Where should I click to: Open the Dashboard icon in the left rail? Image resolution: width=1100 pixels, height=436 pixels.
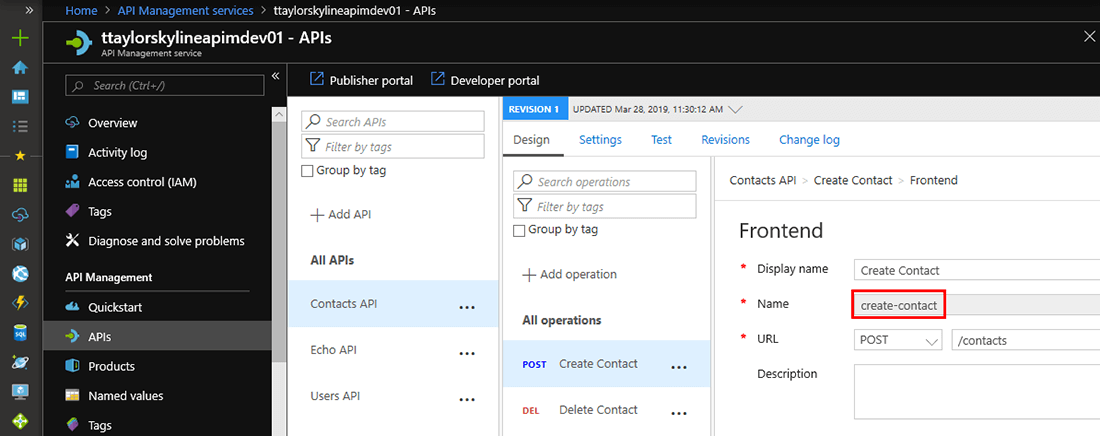click(20, 96)
